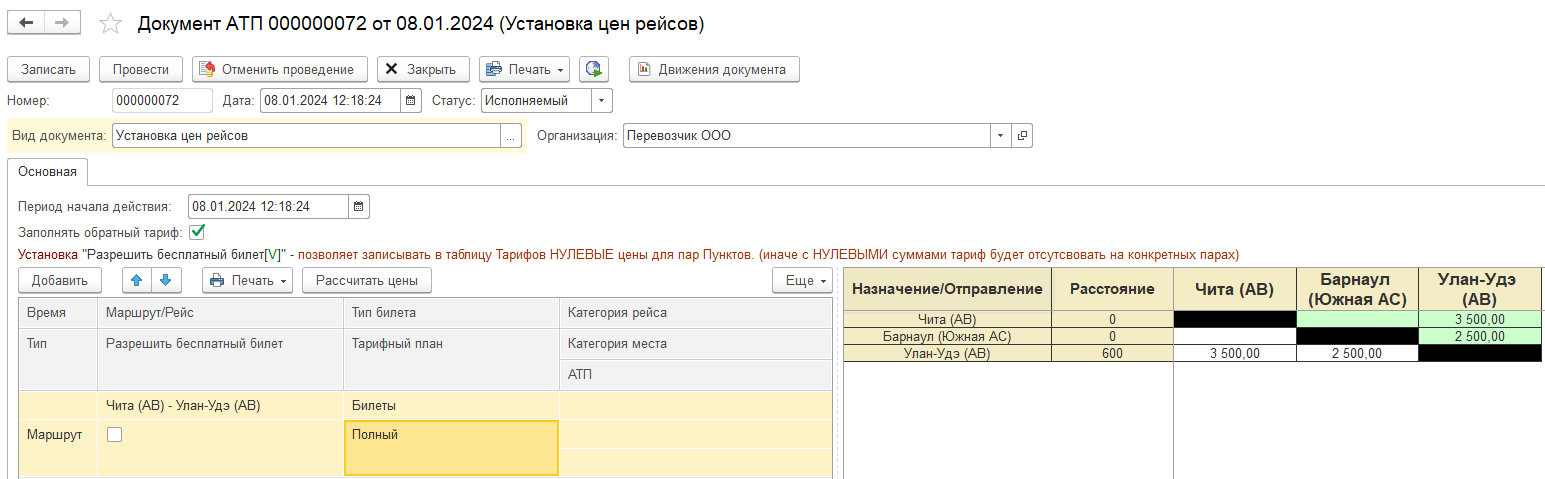Expand the Статус dropdown list
1545x479 pixels.
coord(601,101)
